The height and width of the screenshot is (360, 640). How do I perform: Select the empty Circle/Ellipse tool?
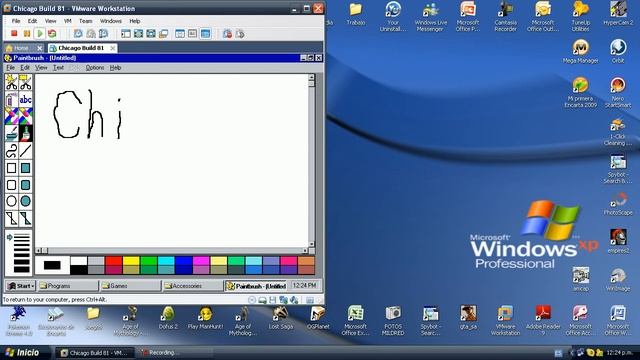[11, 201]
